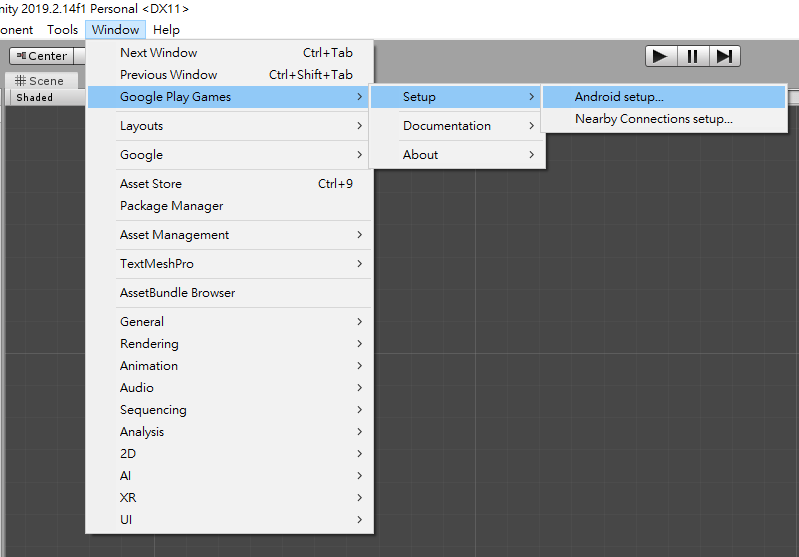Switch to the Scene tab

coord(40,81)
